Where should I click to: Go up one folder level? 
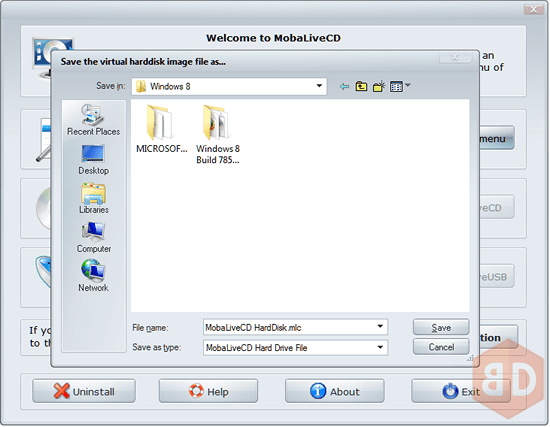coord(361,86)
